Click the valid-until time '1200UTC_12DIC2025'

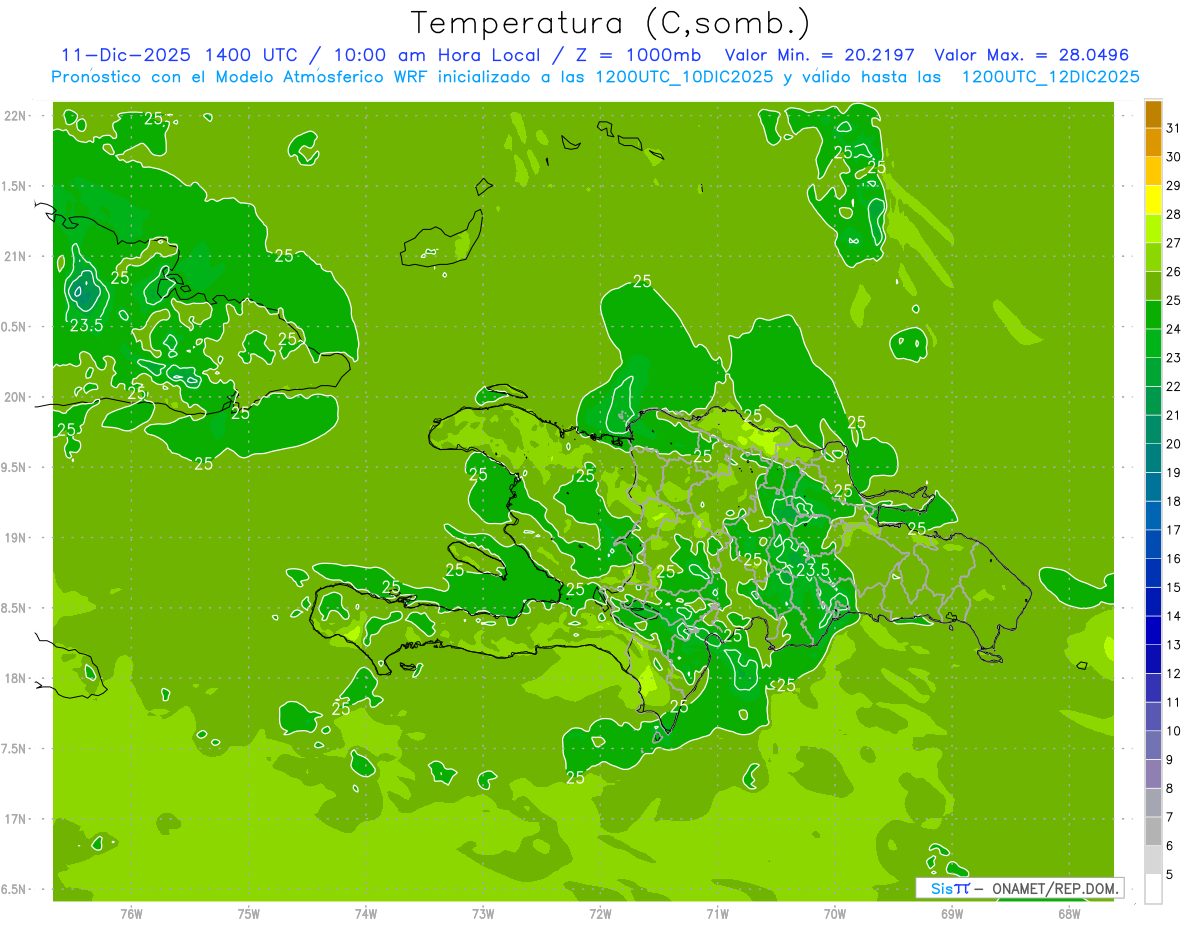tap(1050, 77)
